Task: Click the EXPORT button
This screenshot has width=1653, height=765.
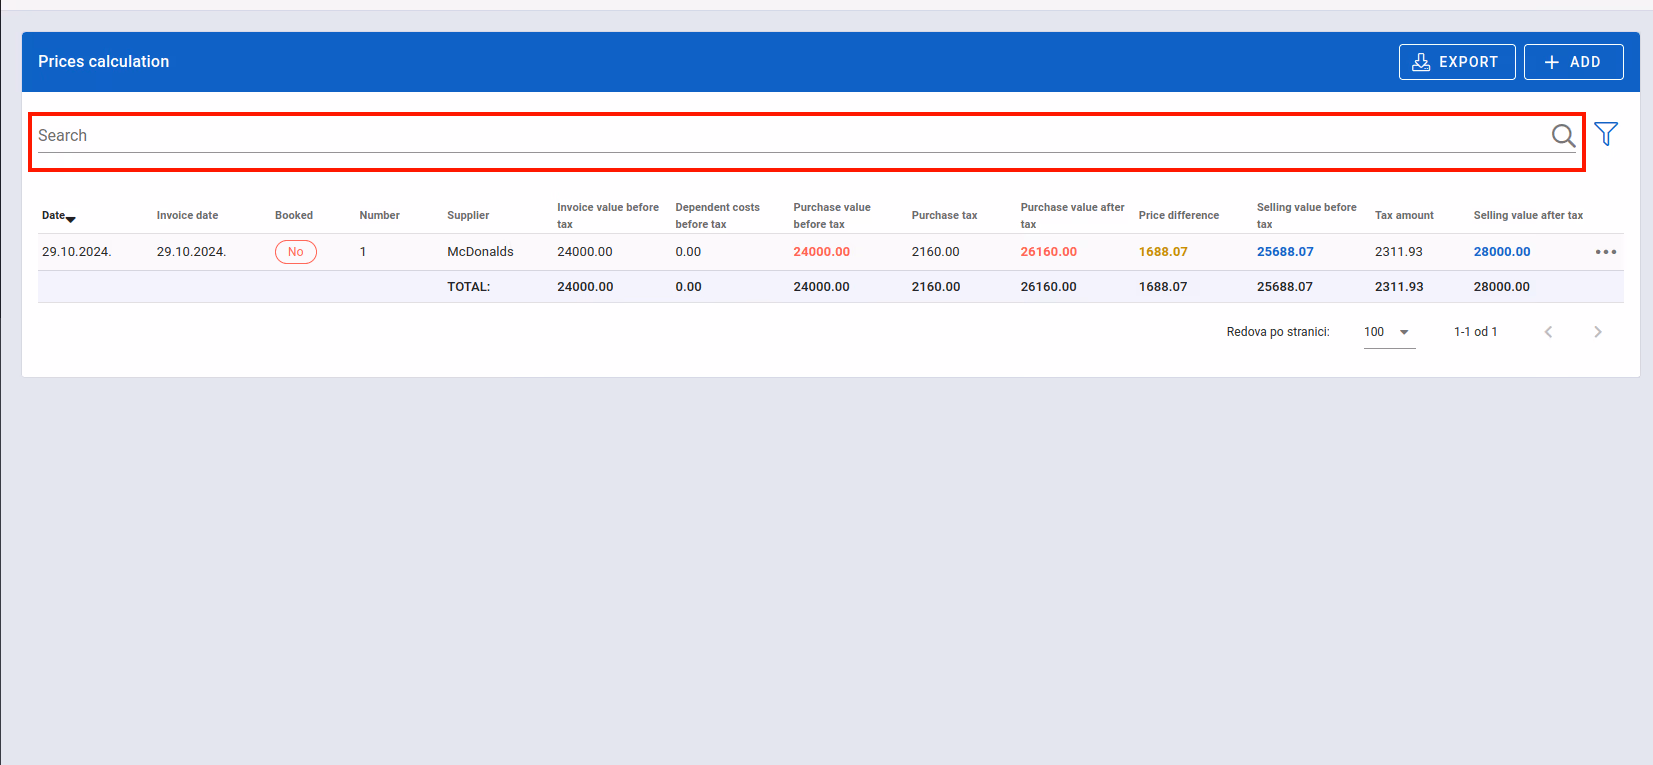Action: pos(1457,62)
